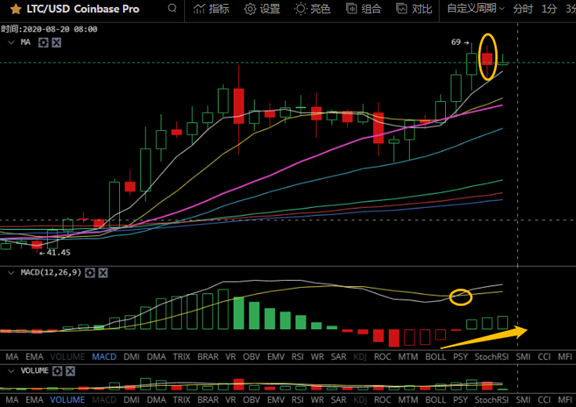Select BRAR in the upper indicator tab row
The image size is (576, 407).
(208, 357)
